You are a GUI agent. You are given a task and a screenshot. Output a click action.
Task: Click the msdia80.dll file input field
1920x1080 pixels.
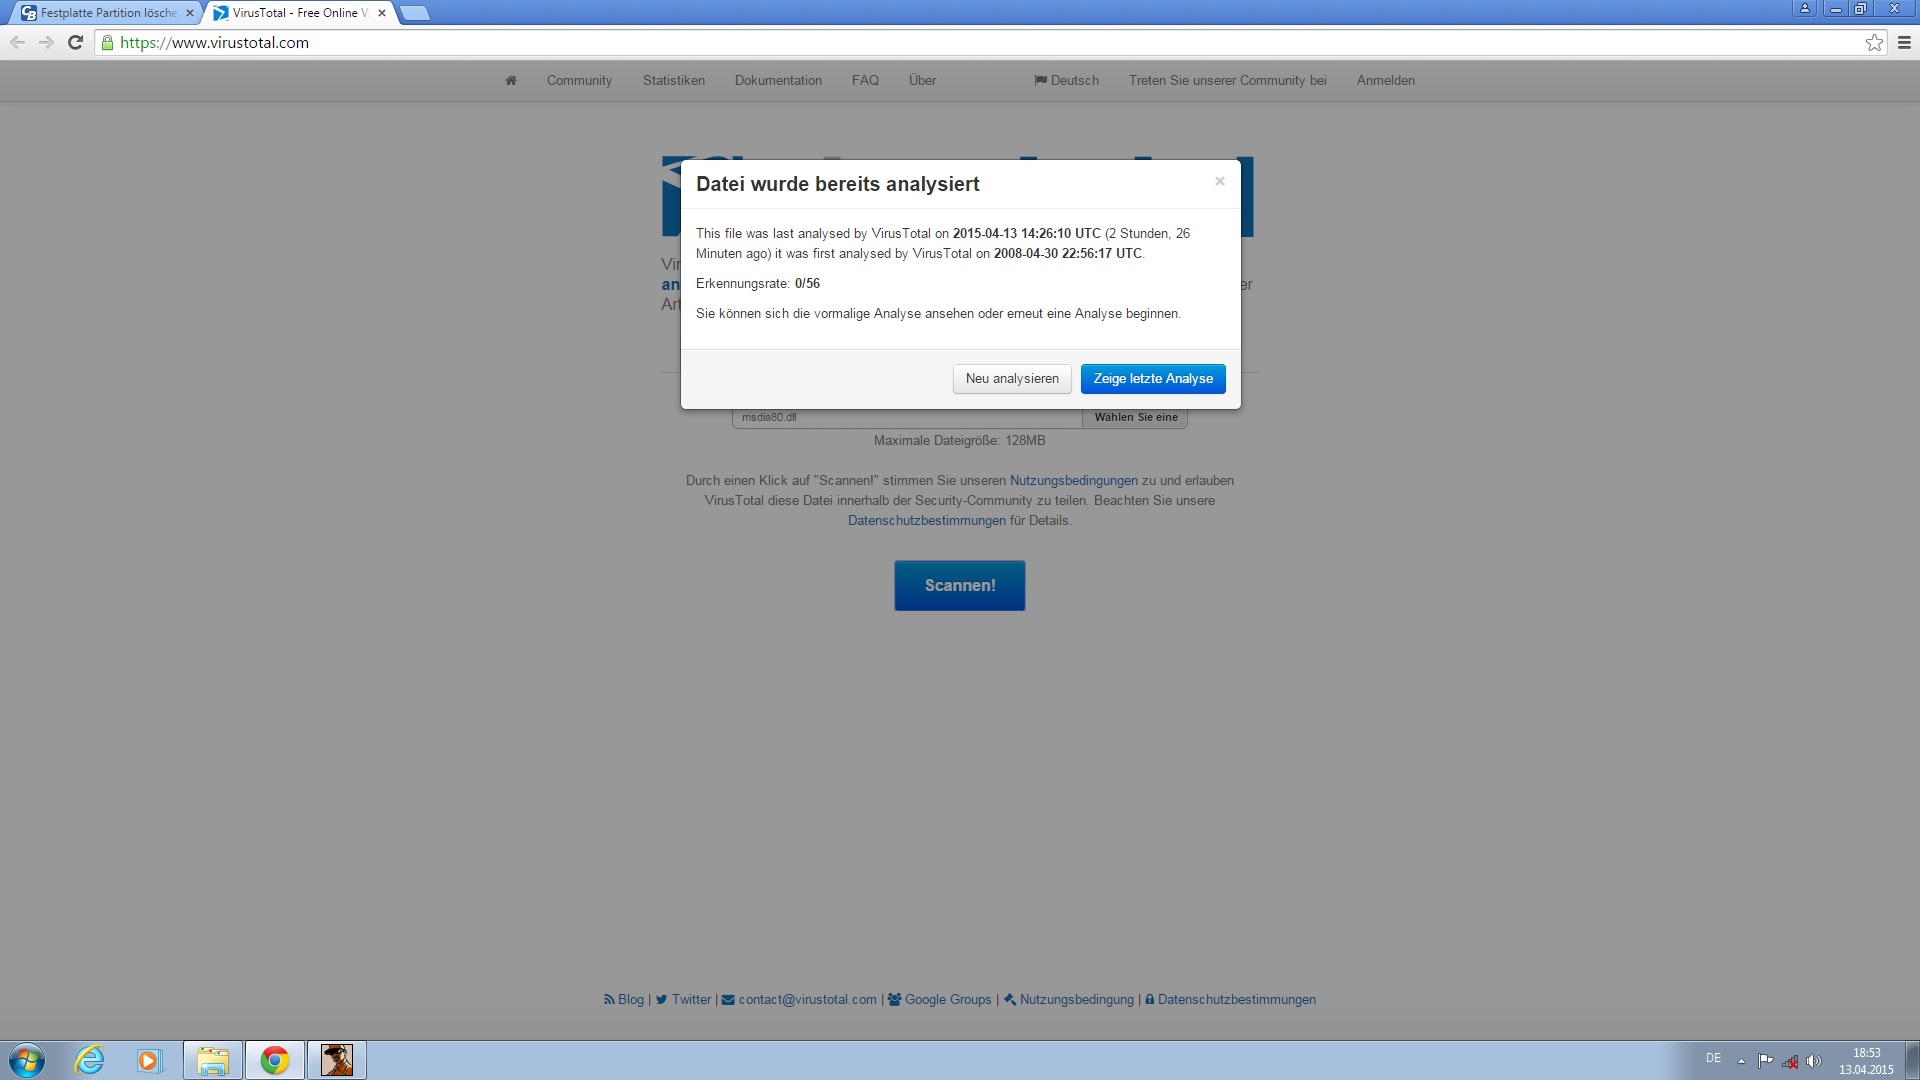coord(907,418)
